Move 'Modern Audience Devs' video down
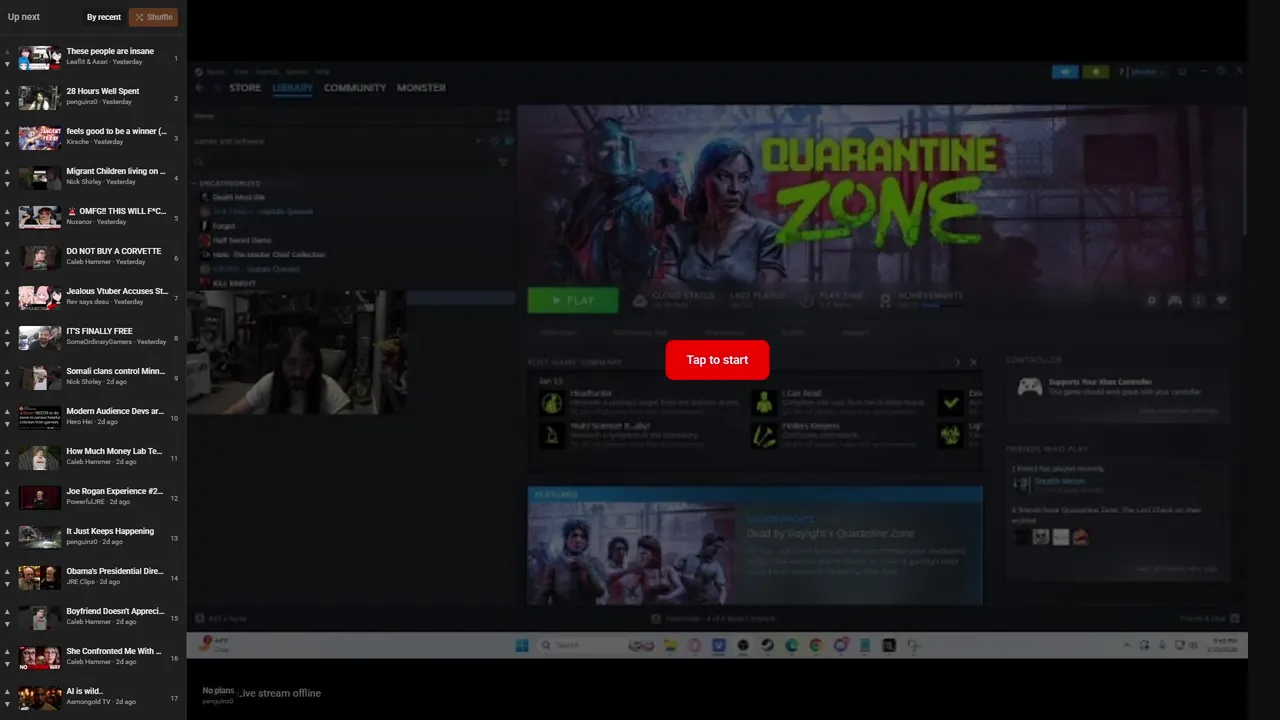Image resolution: width=1280 pixels, height=720 pixels. point(7,423)
